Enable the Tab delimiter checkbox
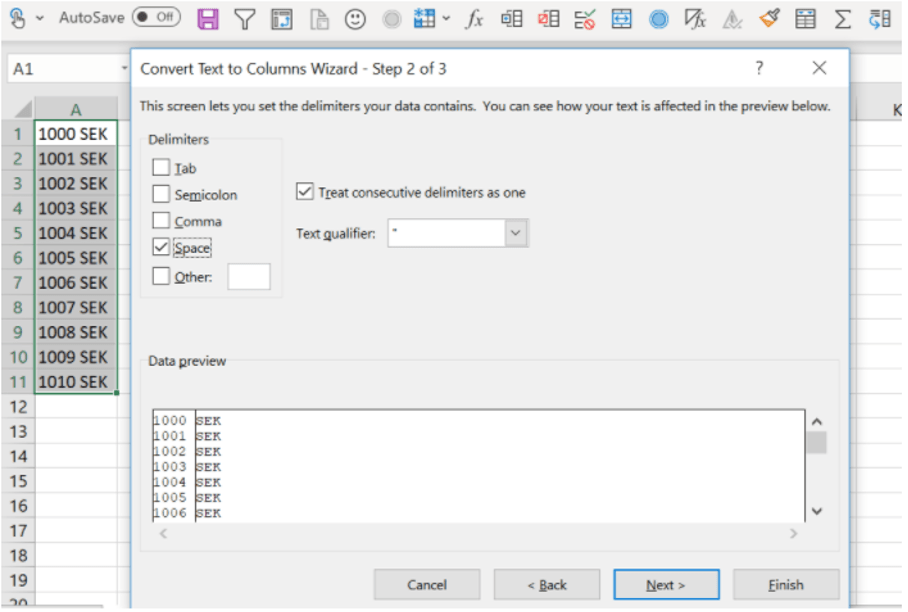The width and height of the screenshot is (908, 612). tap(161, 168)
